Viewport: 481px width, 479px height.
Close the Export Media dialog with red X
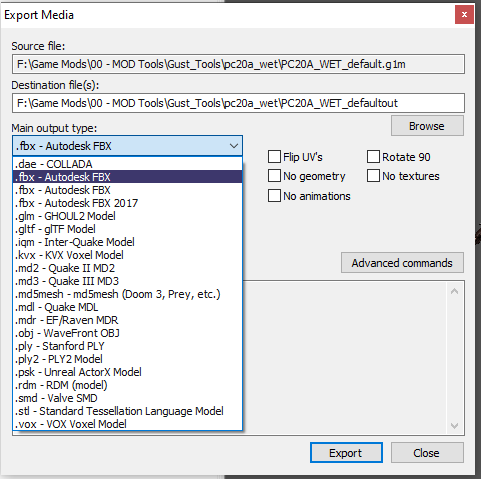click(x=464, y=15)
